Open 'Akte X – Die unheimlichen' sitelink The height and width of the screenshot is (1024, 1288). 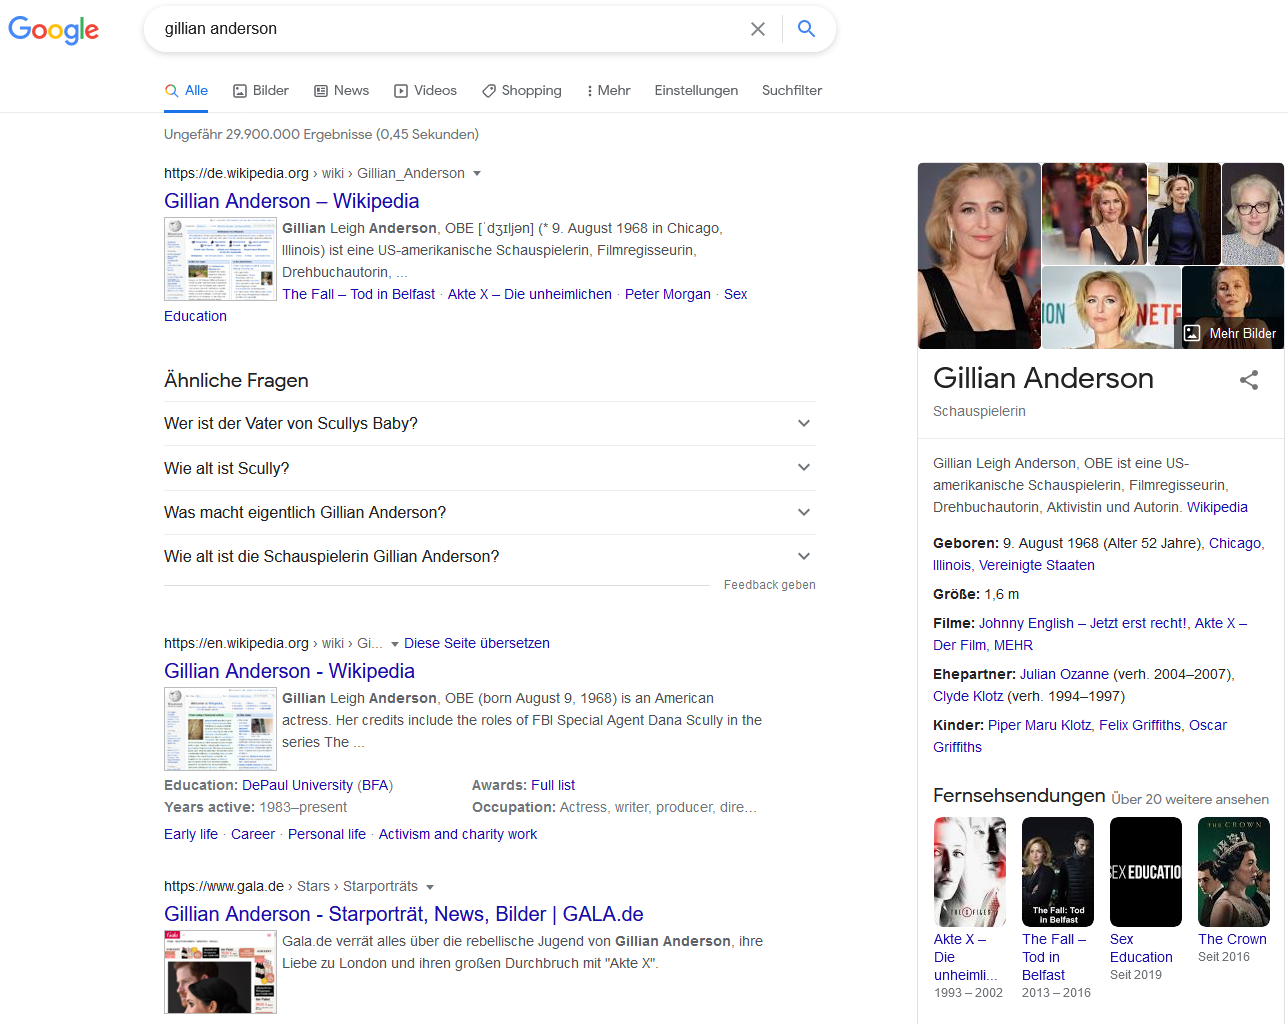530,294
